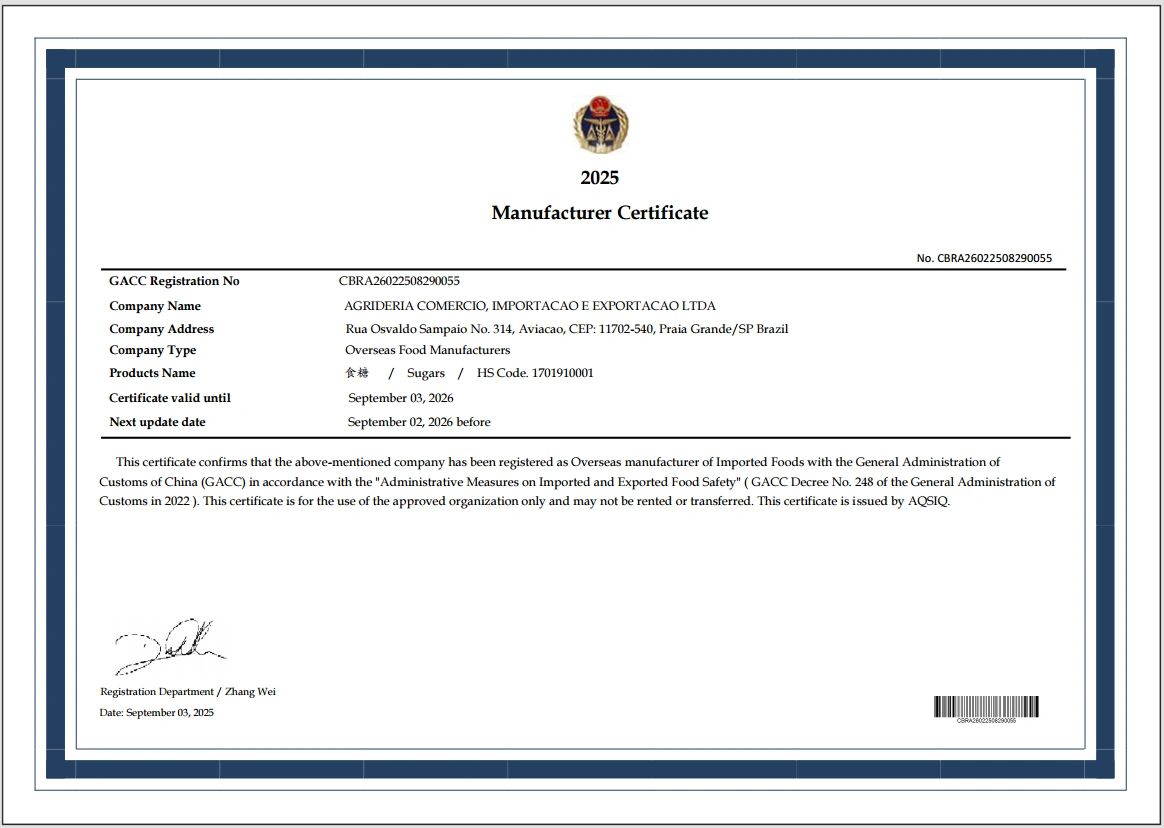The height and width of the screenshot is (828, 1164).
Task: Click the slash separator after Sugars
Action: point(459,372)
